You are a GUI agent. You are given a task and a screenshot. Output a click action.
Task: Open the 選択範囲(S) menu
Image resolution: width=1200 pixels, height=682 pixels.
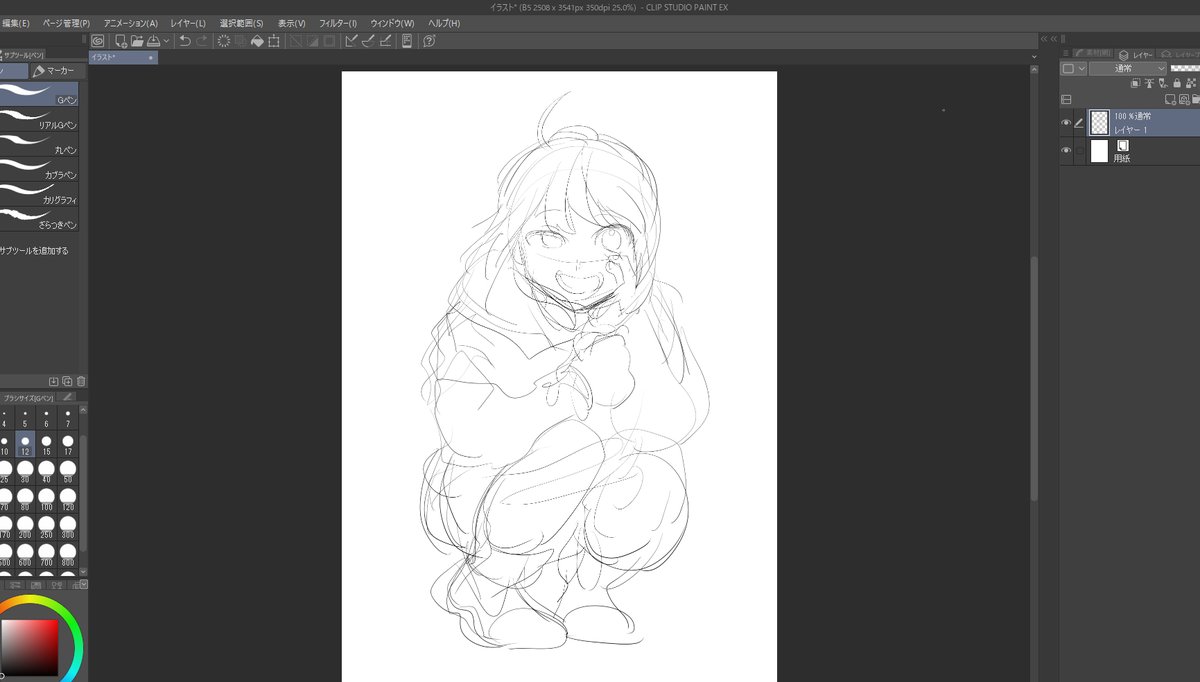pos(242,23)
